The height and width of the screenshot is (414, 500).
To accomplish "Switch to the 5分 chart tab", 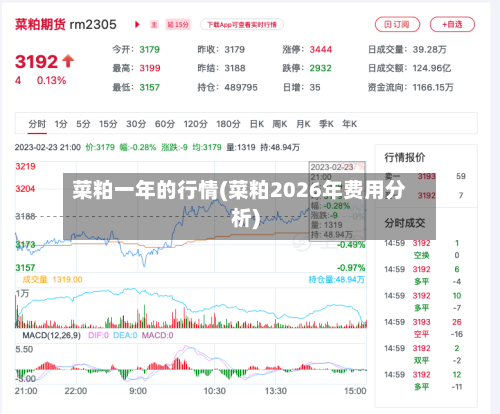I will pyautogui.click(x=83, y=124).
